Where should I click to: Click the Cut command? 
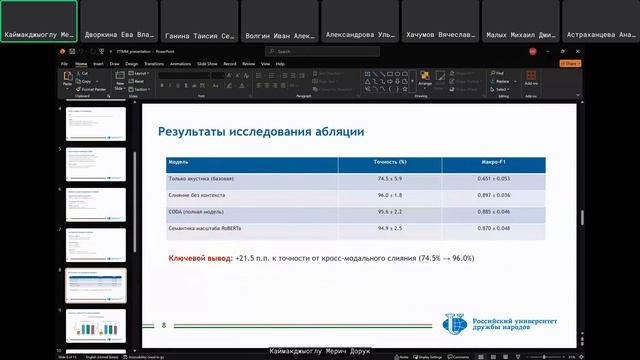[82, 73]
